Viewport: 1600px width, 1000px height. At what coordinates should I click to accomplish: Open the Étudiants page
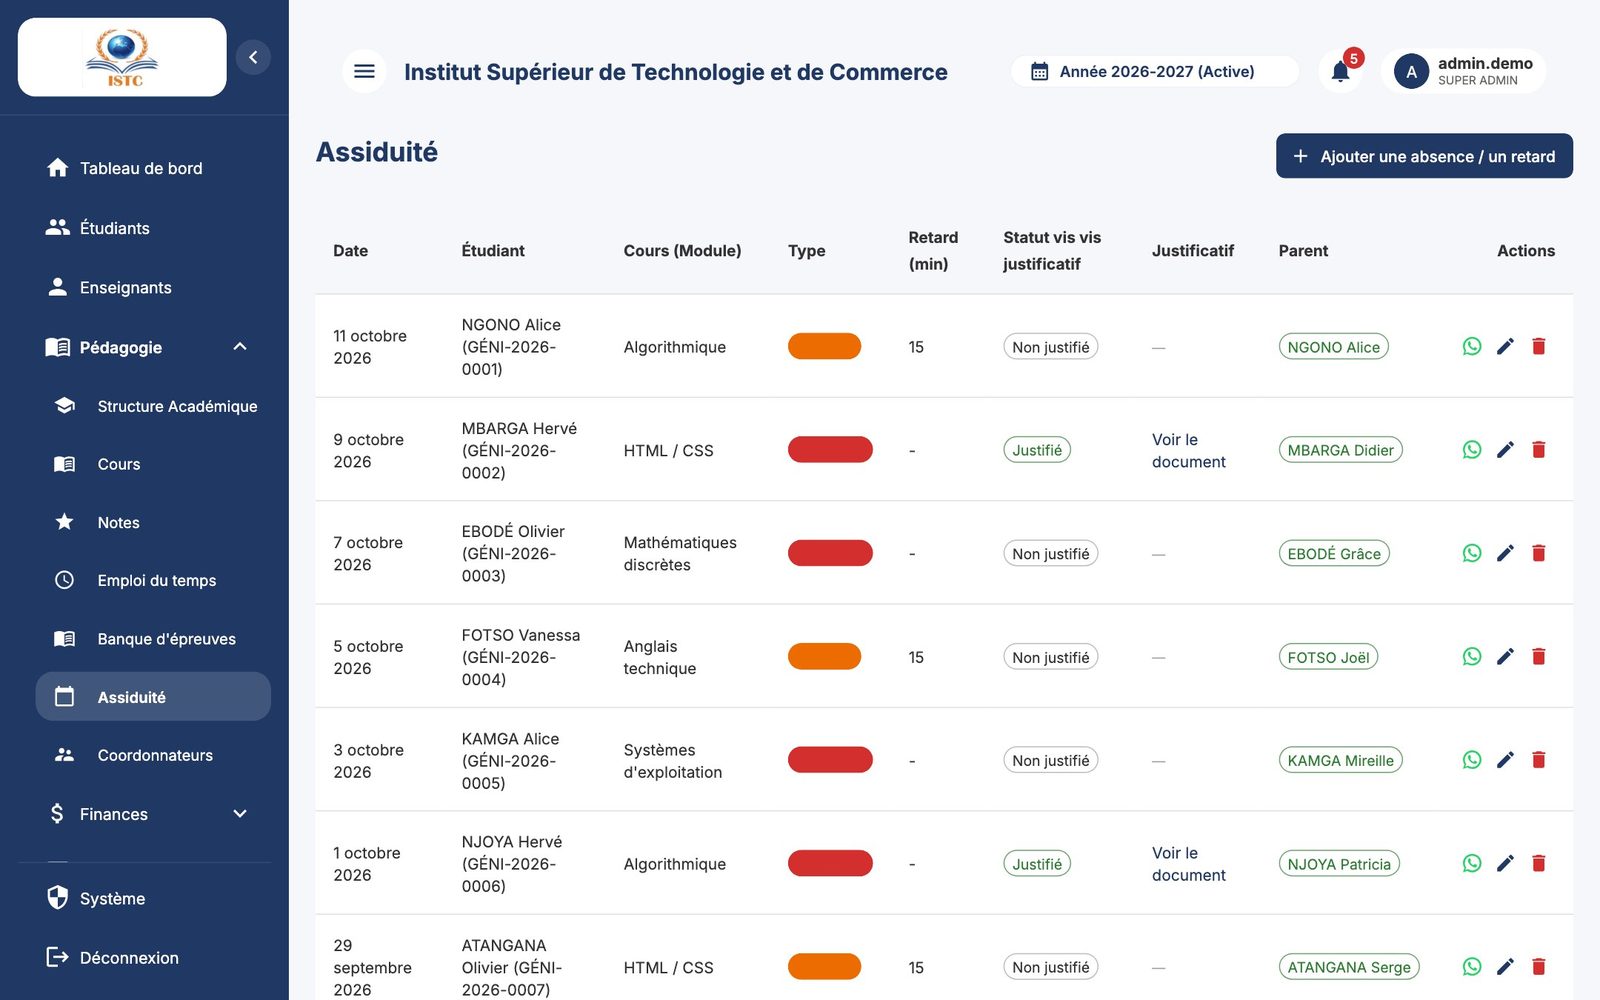[153, 228]
